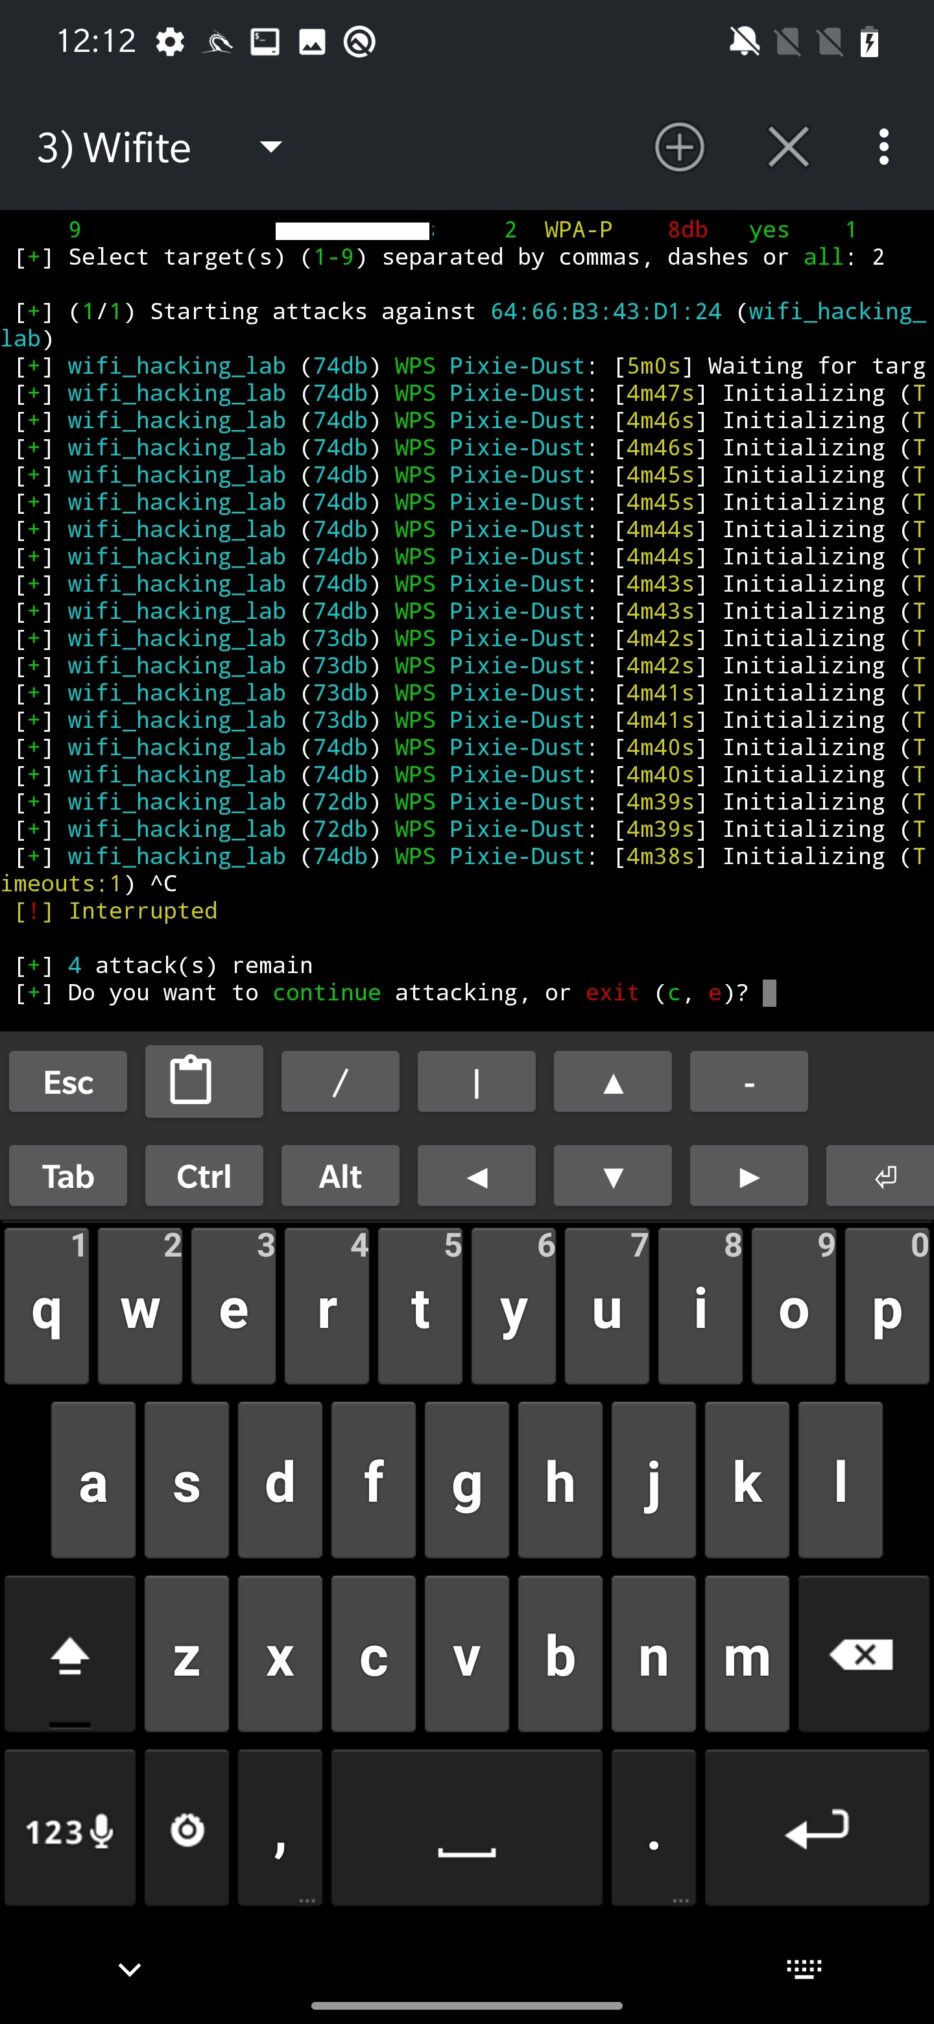This screenshot has height=2024, width=934.
Task: Toggle the Alt modifier key
Action: (x=340, y=1176)
